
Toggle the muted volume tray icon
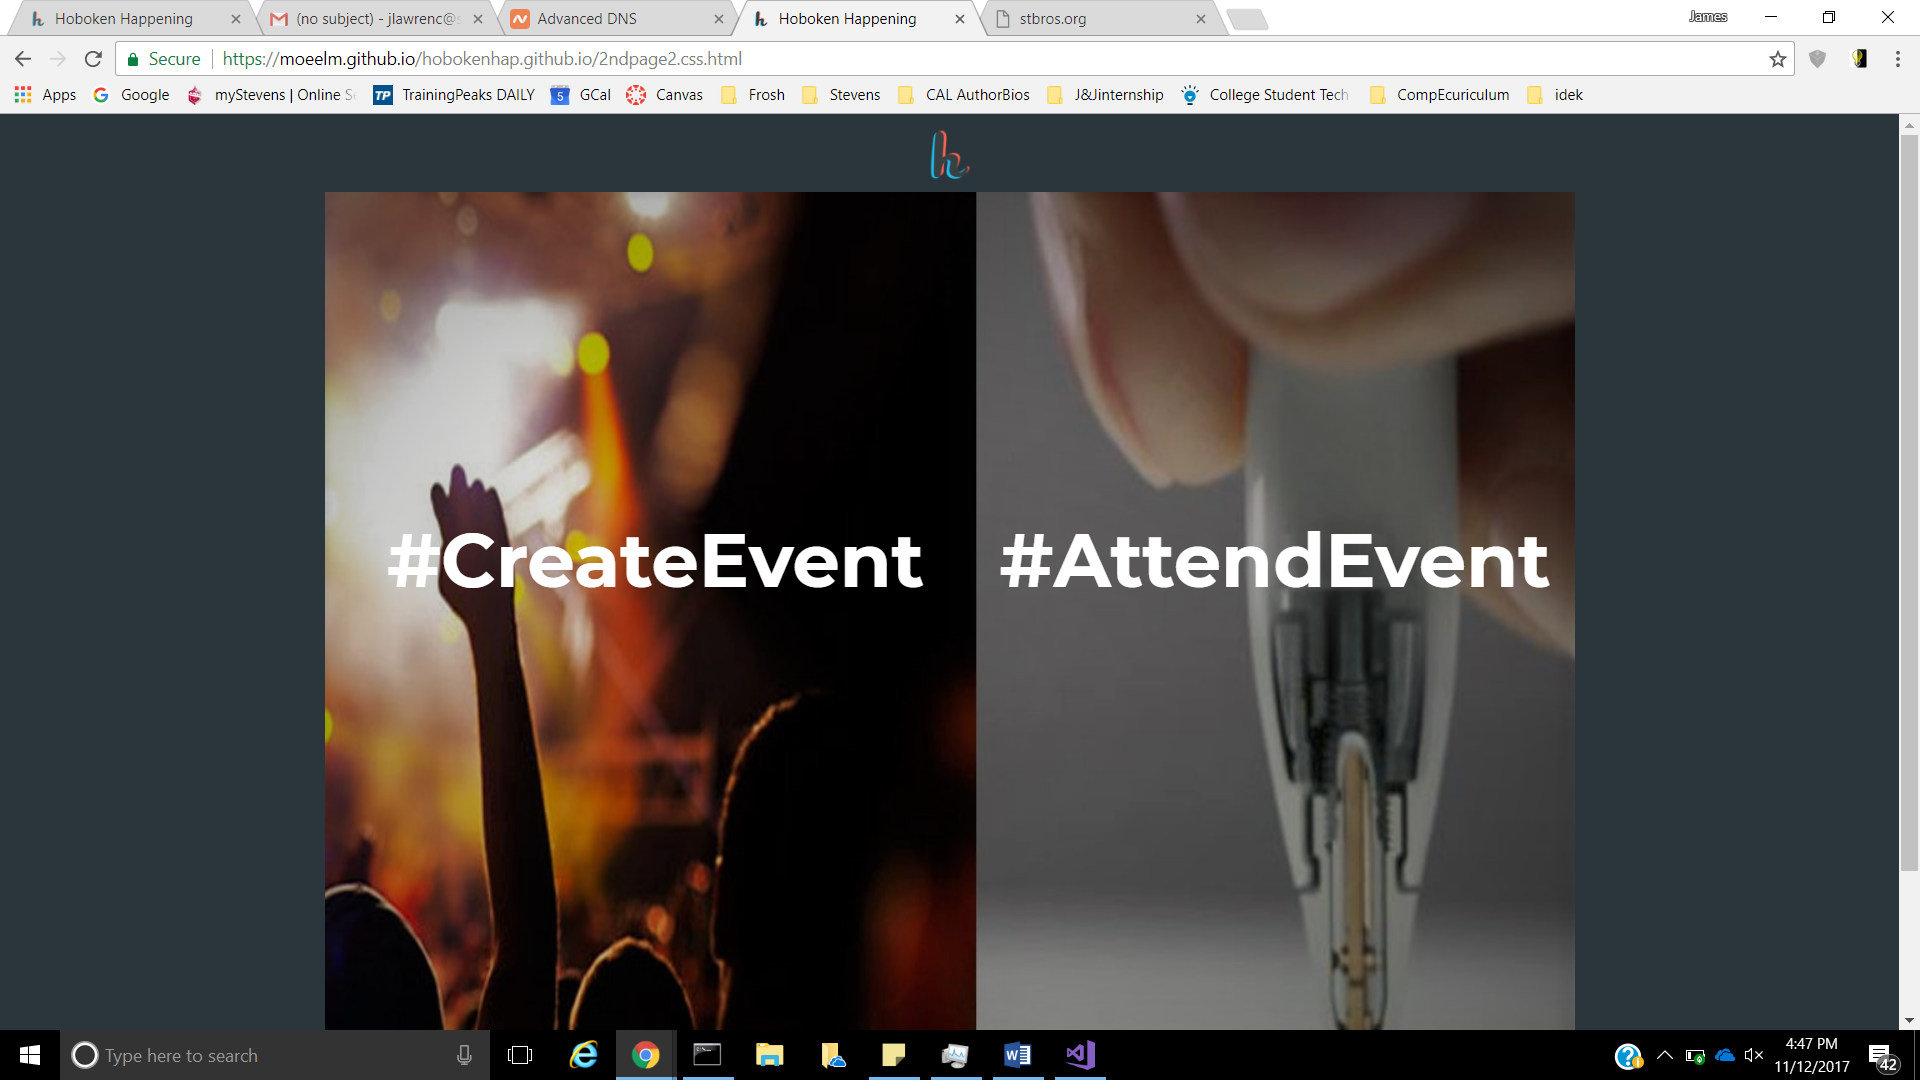point(1753,1055)
